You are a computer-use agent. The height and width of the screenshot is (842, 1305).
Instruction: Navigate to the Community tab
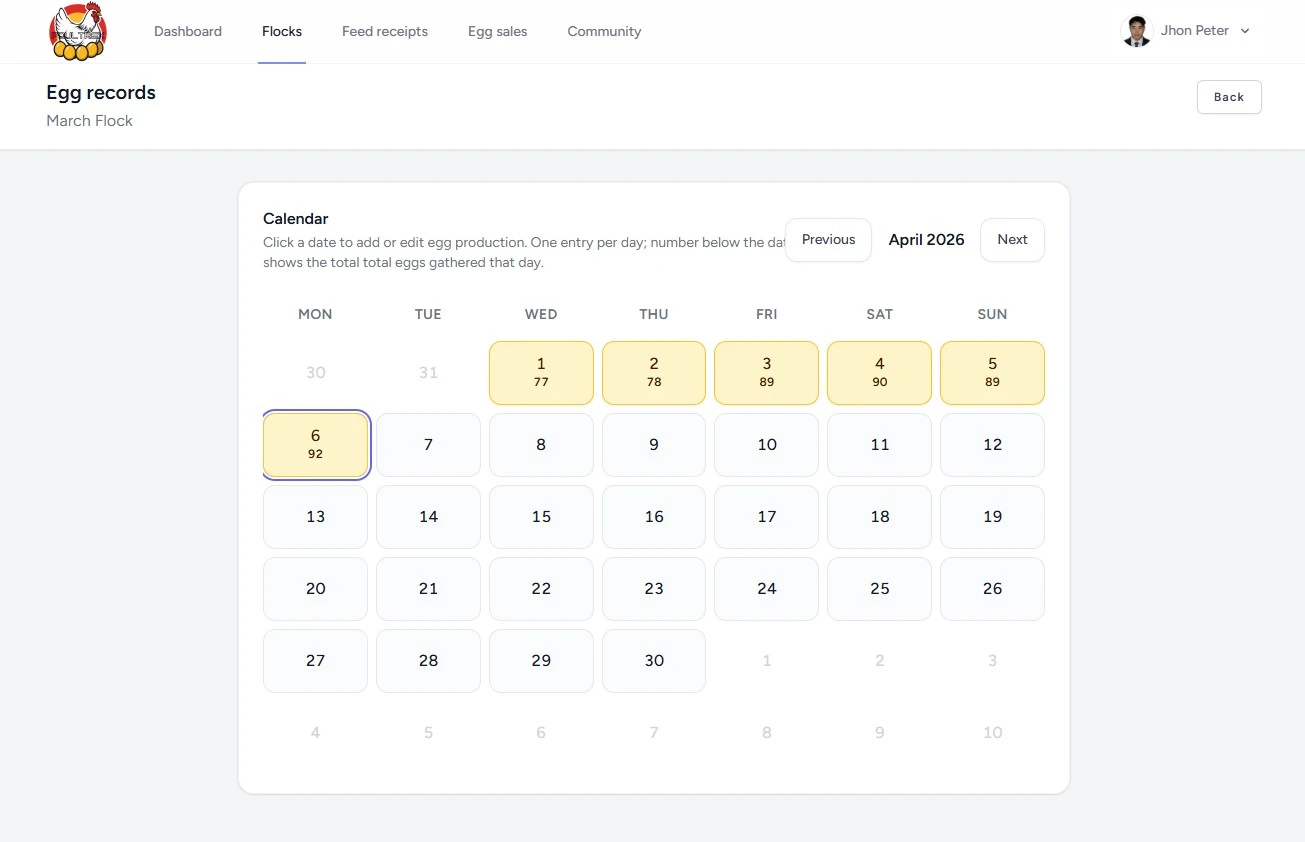coord(604,31)
